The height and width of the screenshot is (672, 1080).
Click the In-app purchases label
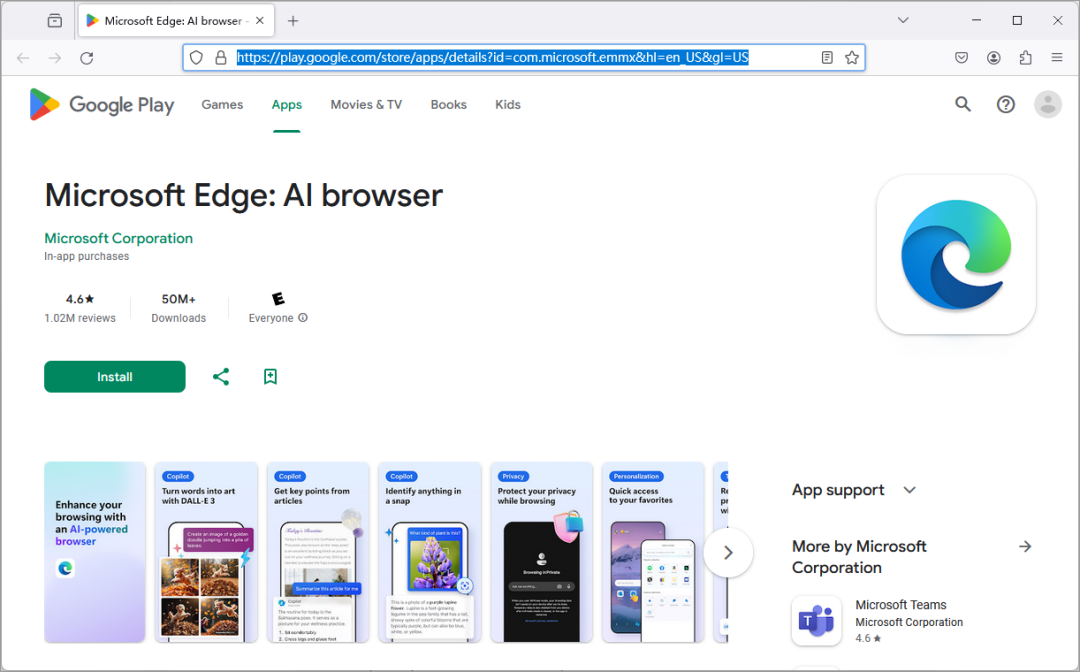tap(87, 256)
